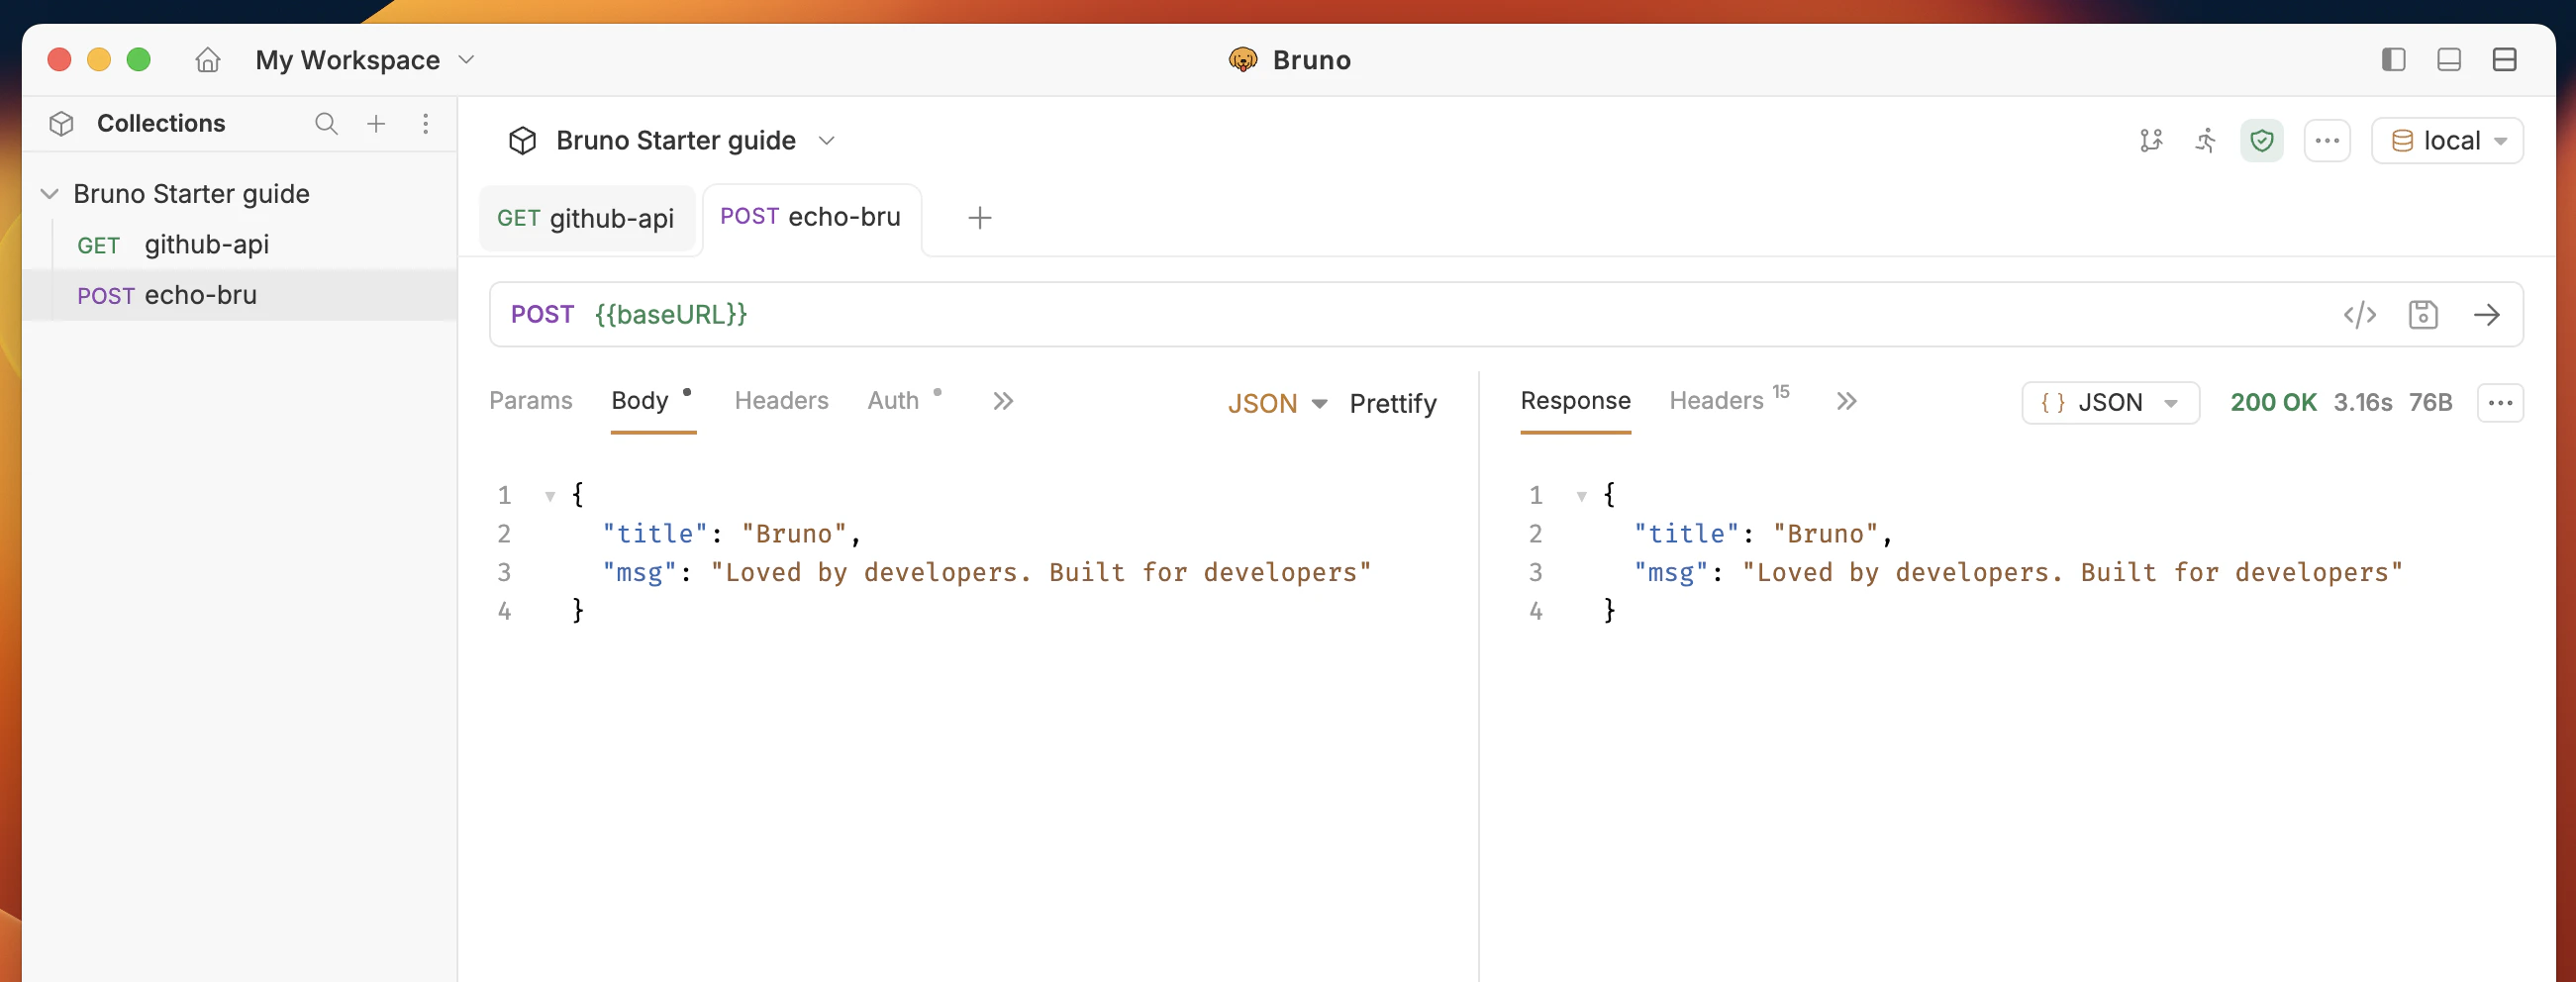The image size is (2576, 982).
Task: Click the Collections cube icon
Action: click(62, 124)
